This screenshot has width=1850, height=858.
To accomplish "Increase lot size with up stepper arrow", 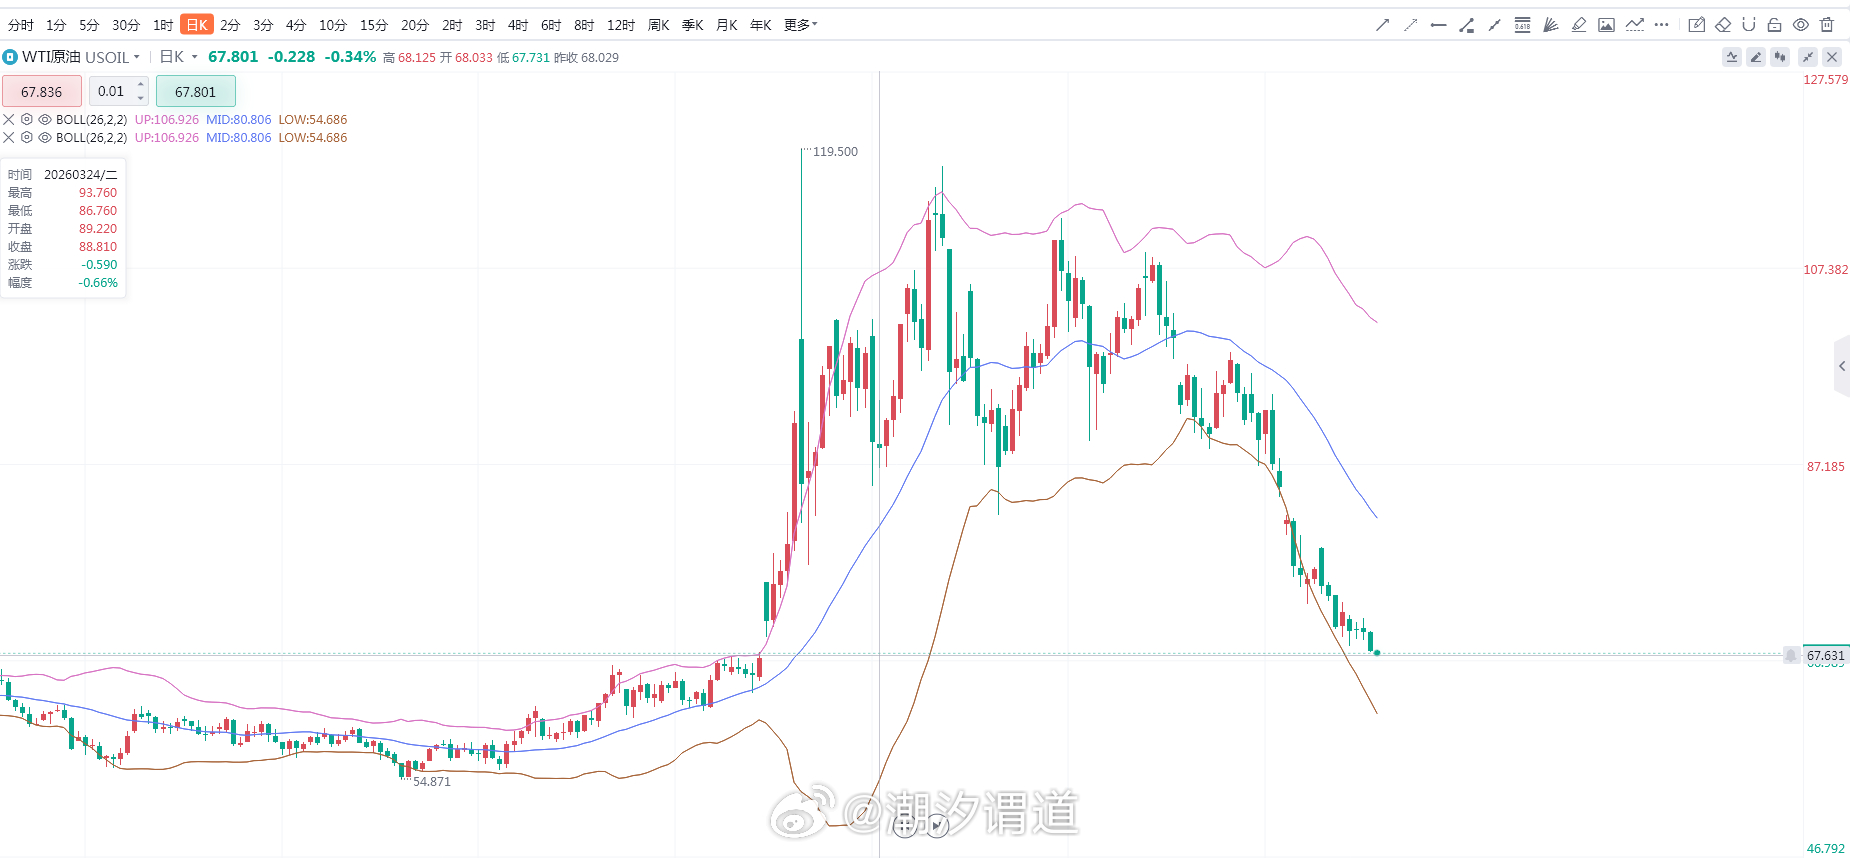I will click(141, 85).
